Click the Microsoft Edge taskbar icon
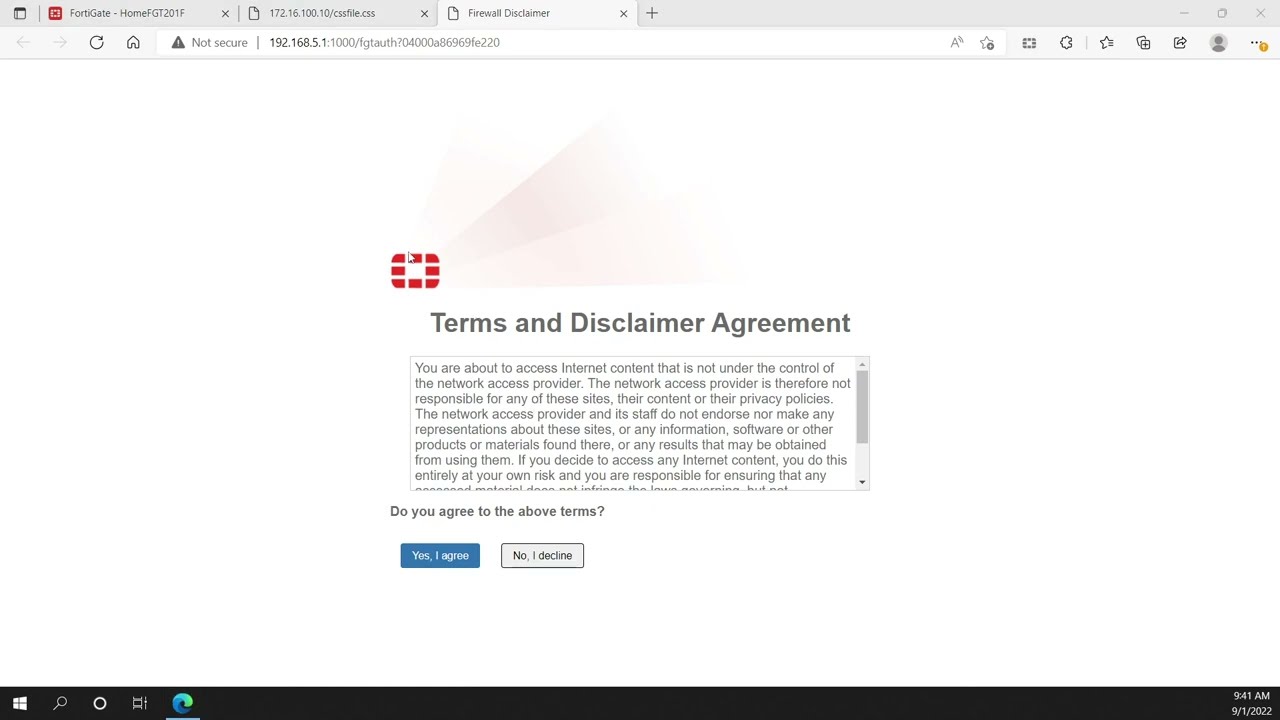 click(x=182, y=703)
